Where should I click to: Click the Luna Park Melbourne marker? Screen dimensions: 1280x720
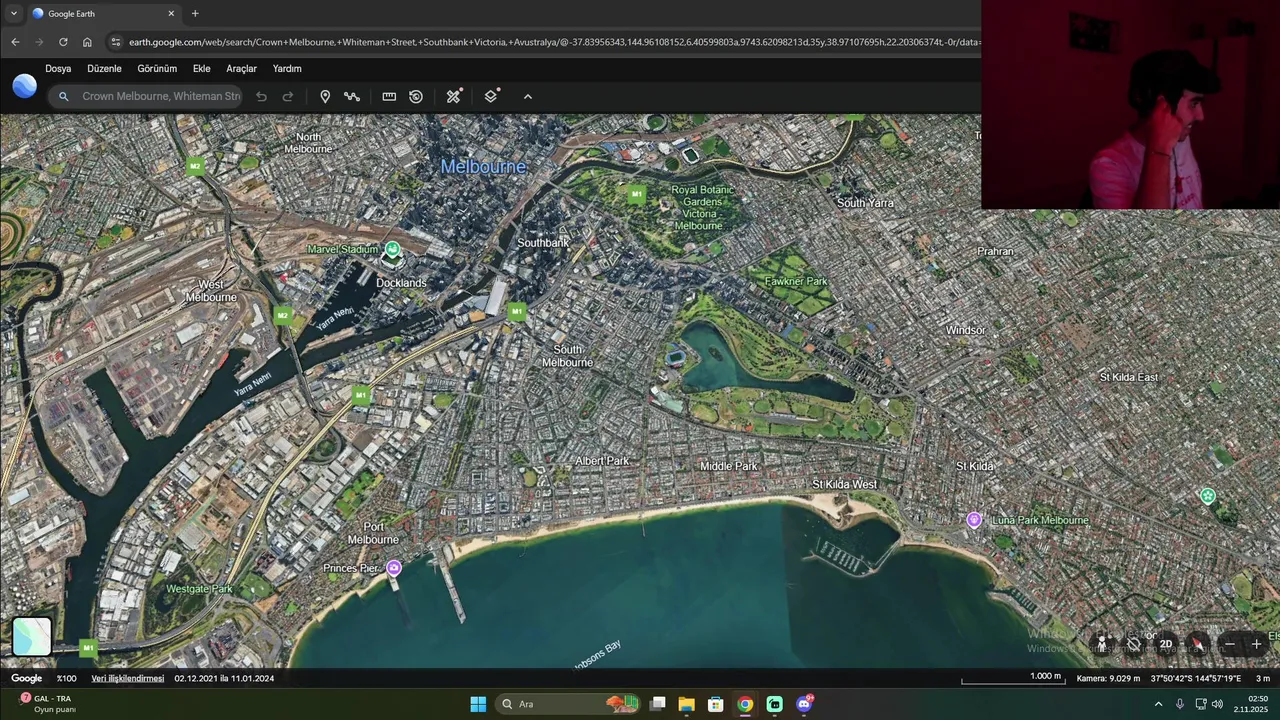coord(974,519)
